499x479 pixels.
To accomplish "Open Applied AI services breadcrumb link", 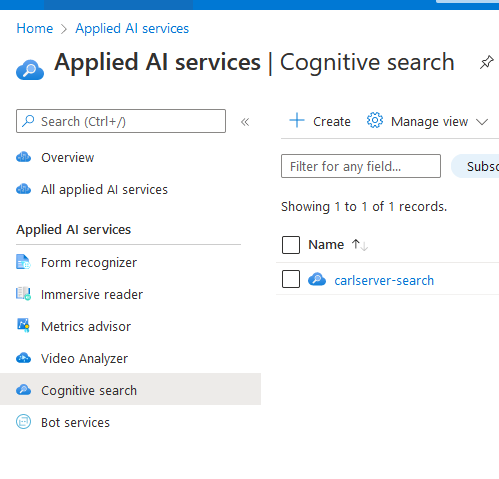I will [x=132, y=28].
